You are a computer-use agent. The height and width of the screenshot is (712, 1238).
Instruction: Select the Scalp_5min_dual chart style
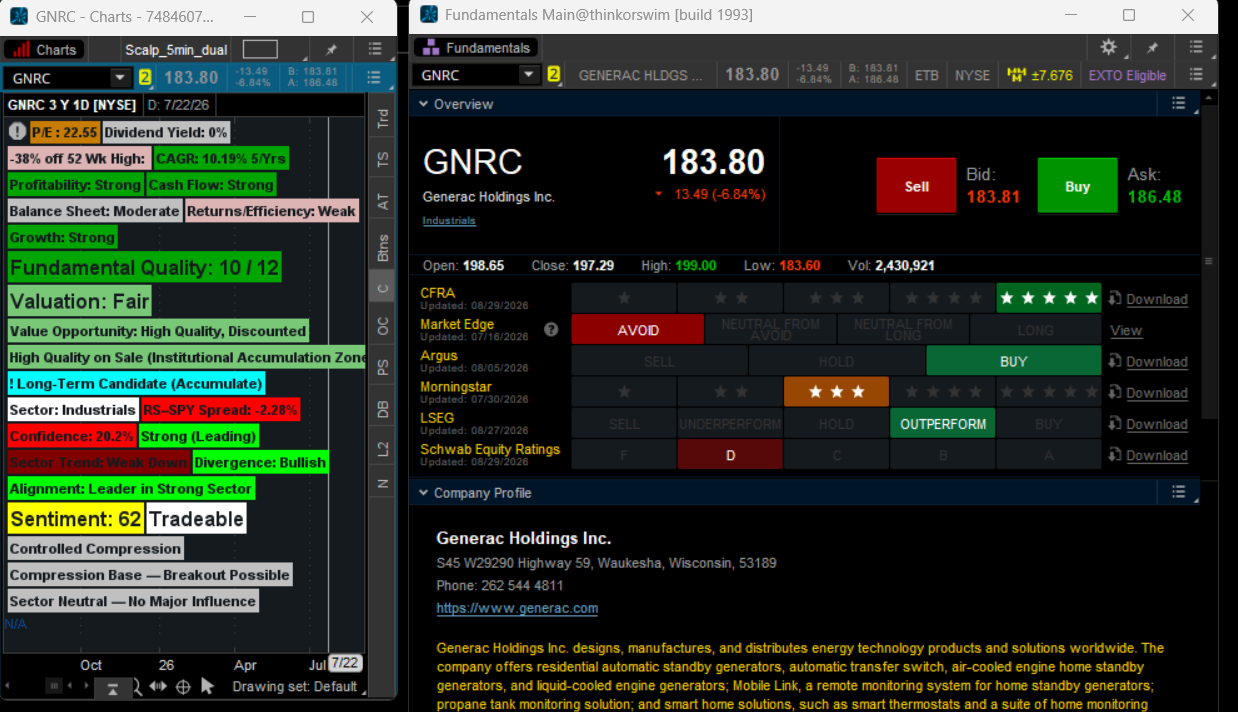[x=176, y=49]
